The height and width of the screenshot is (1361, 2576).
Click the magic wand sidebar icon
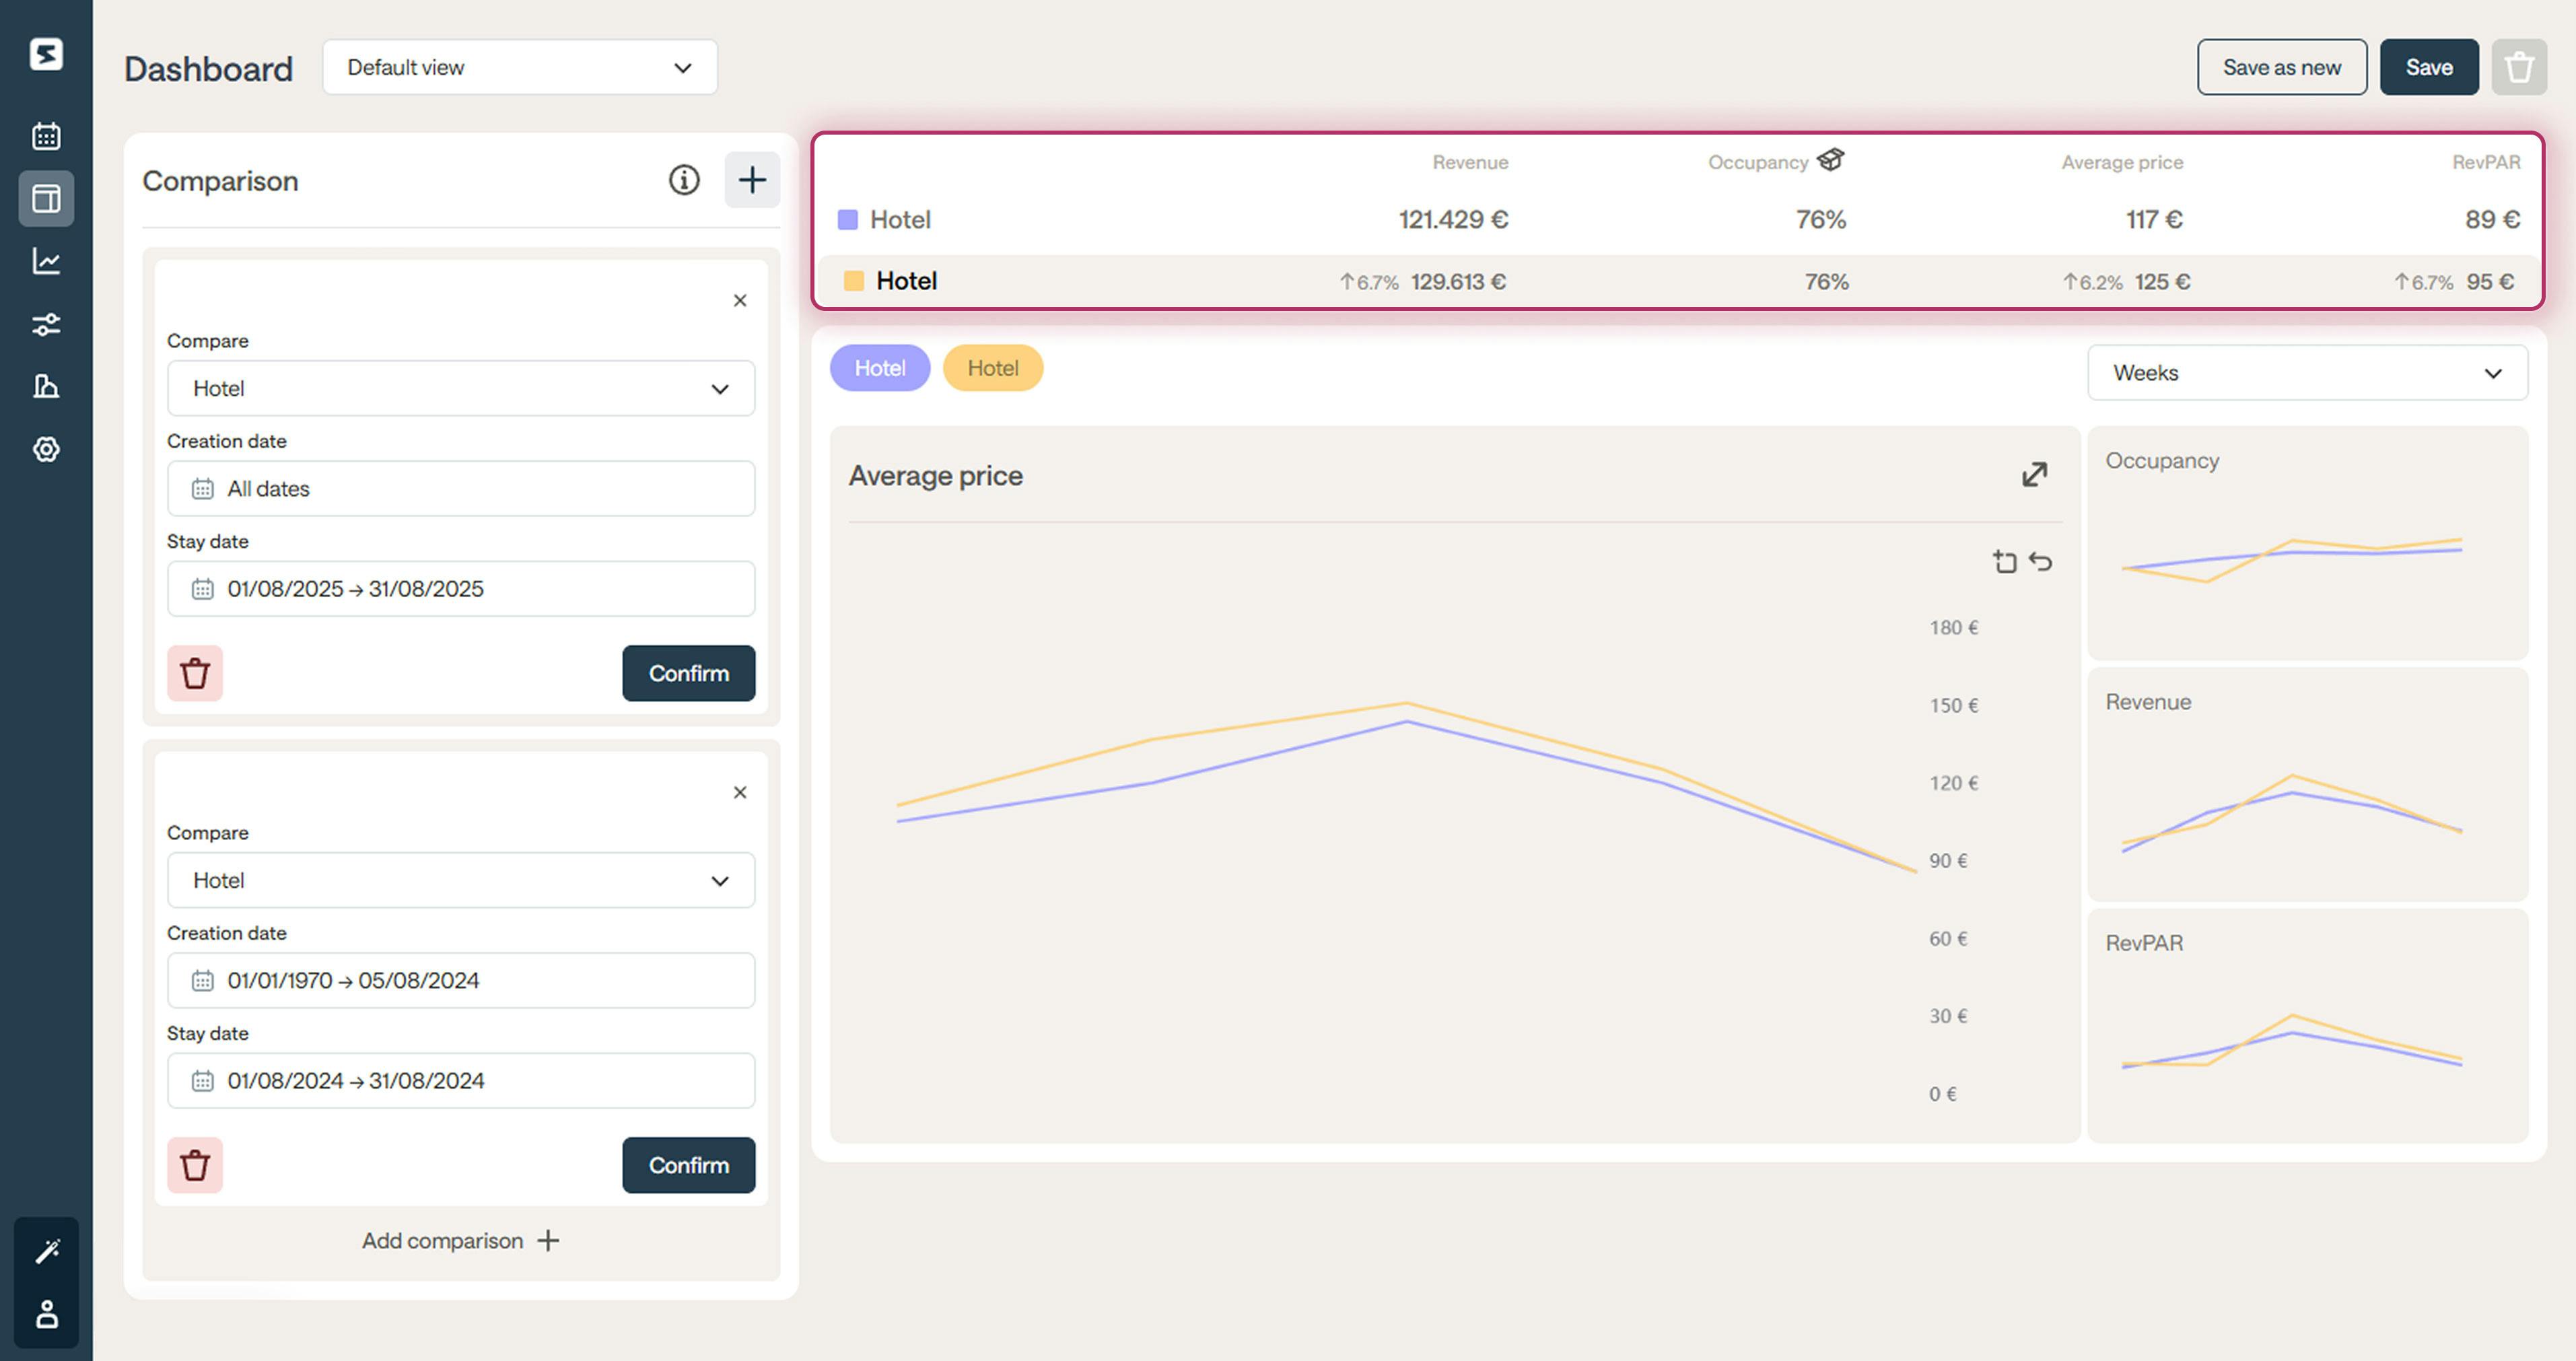pos(47,1251)
